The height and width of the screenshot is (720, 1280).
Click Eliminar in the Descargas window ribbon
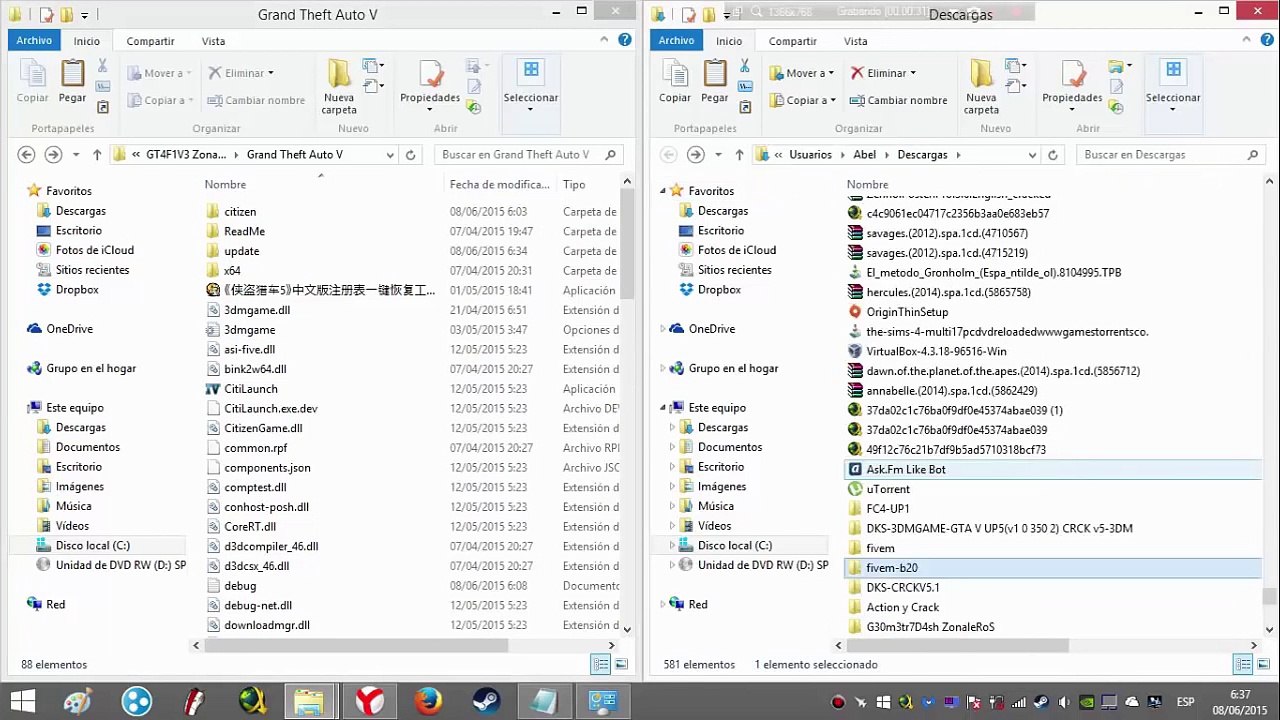882,73
